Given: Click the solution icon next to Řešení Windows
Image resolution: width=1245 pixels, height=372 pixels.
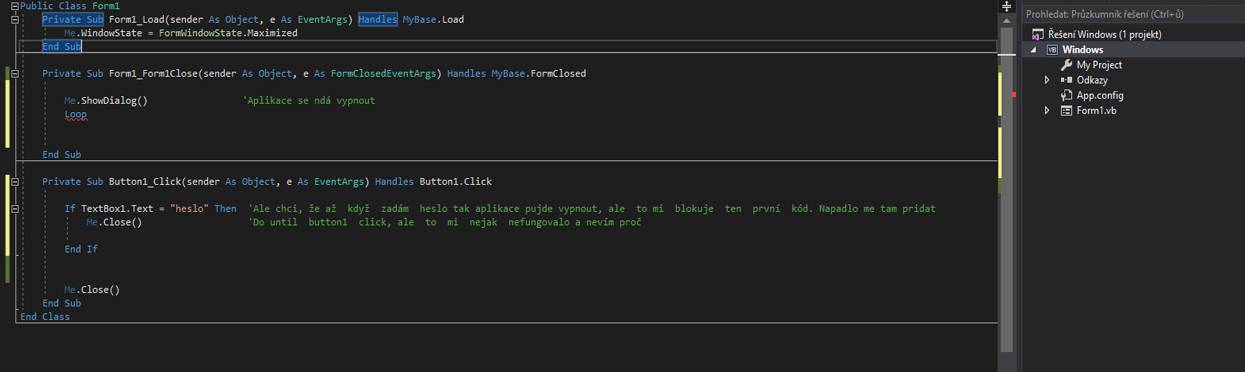Looking at the screenshot, I should (1037, 34).
